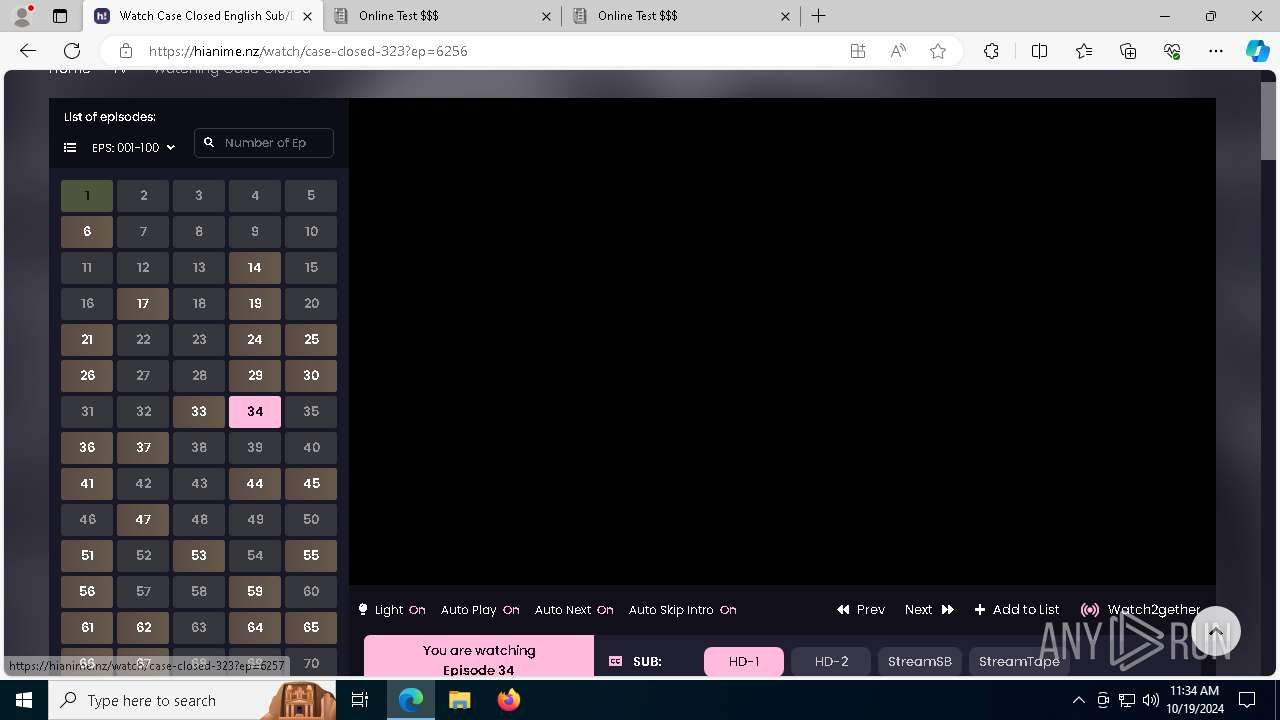Viewport: 1280px width, 720px height.
Task: Open browser Collections
Action: tap(1128, 51)
